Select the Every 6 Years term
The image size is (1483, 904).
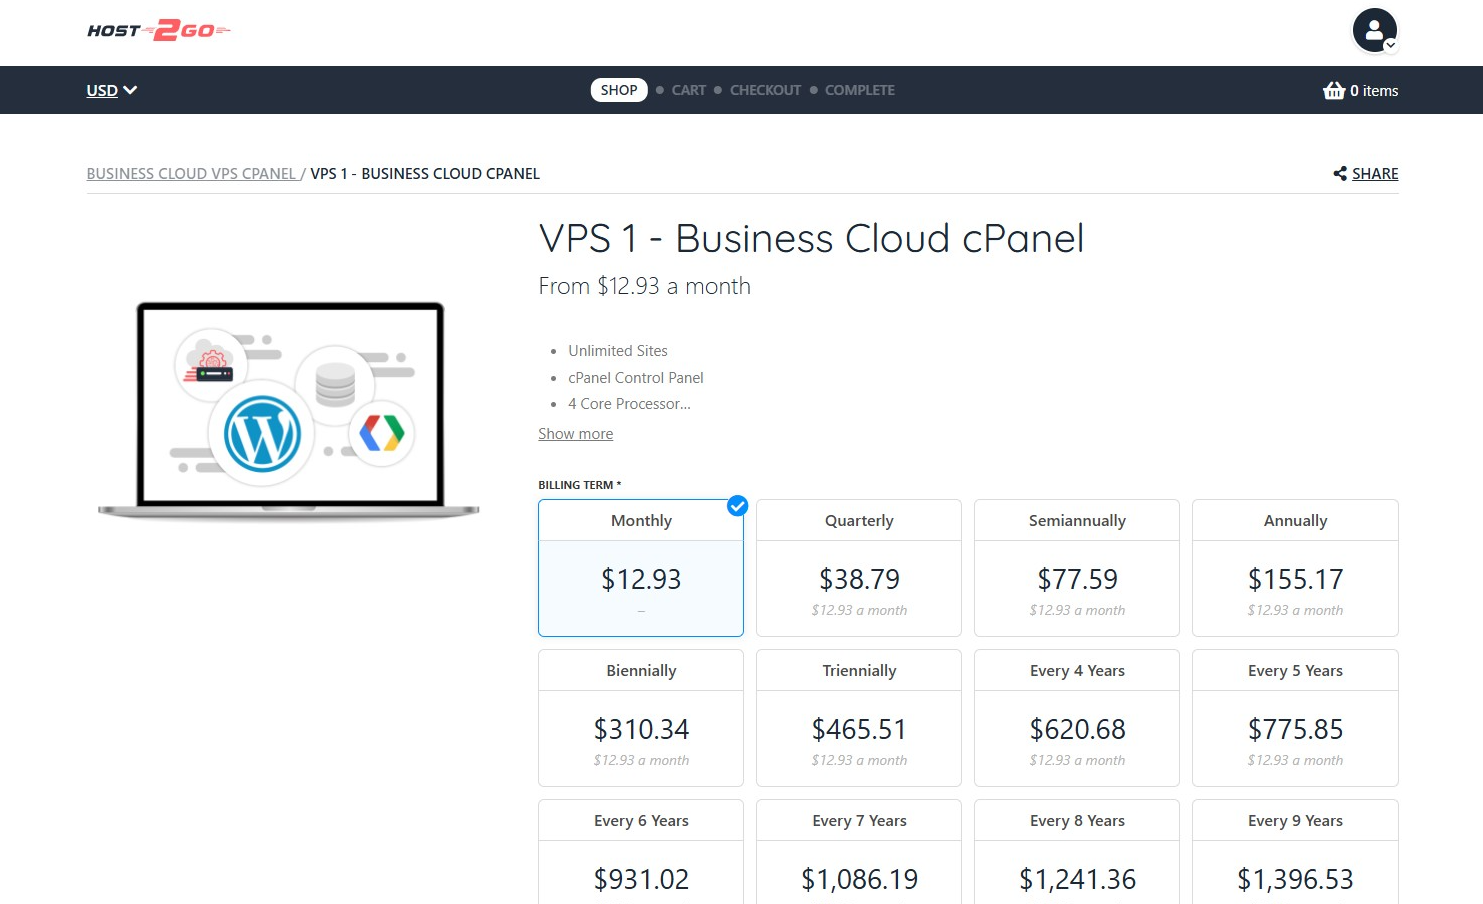[x=641, y=852]
